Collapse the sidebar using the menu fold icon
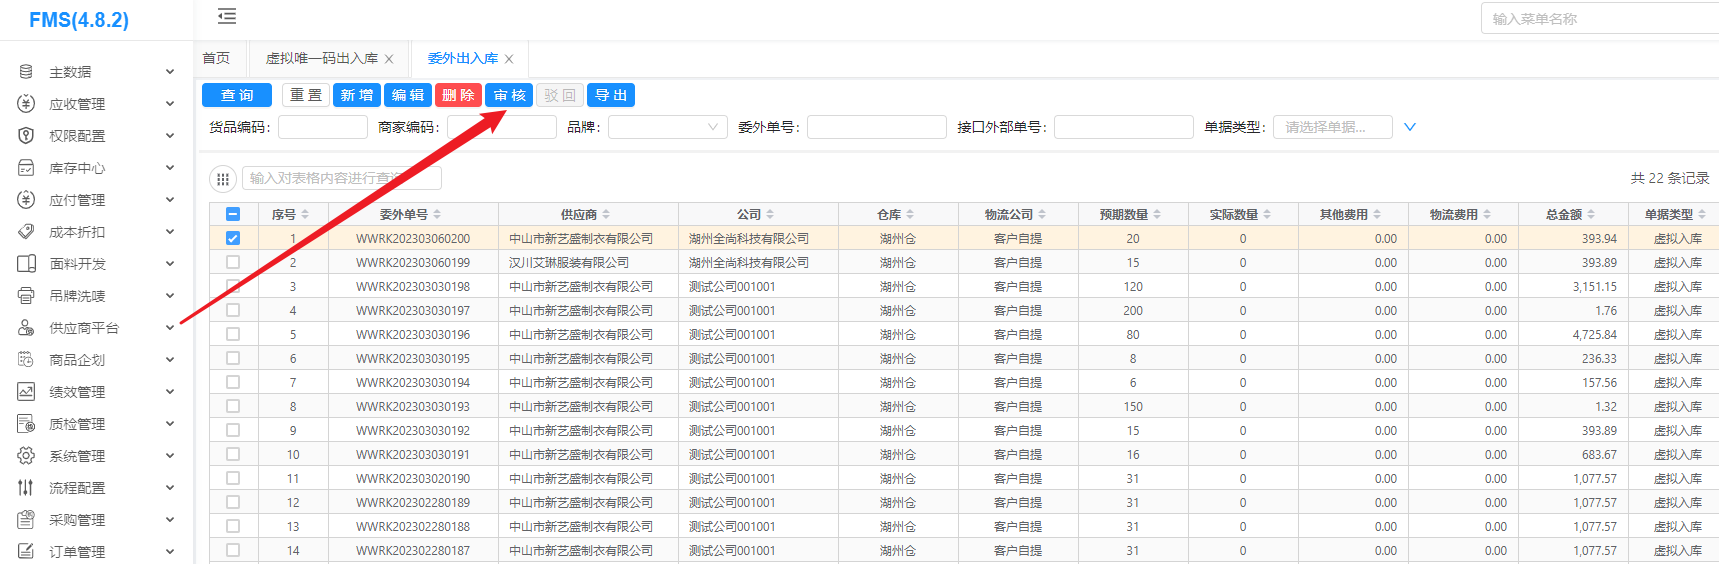 [x=227, y=16]
